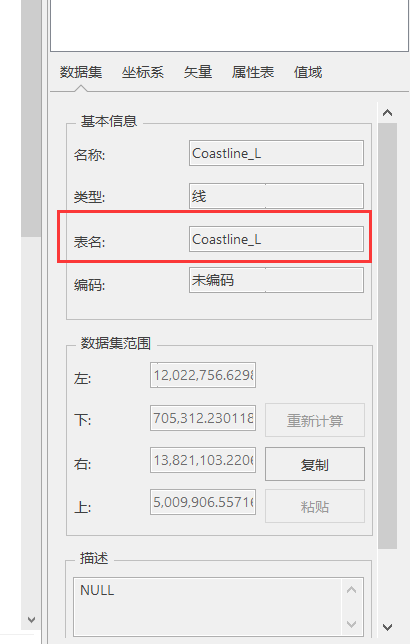Click the 粘贴 button
The height and width of the screenshot is (644, 410).
(315, 506)
